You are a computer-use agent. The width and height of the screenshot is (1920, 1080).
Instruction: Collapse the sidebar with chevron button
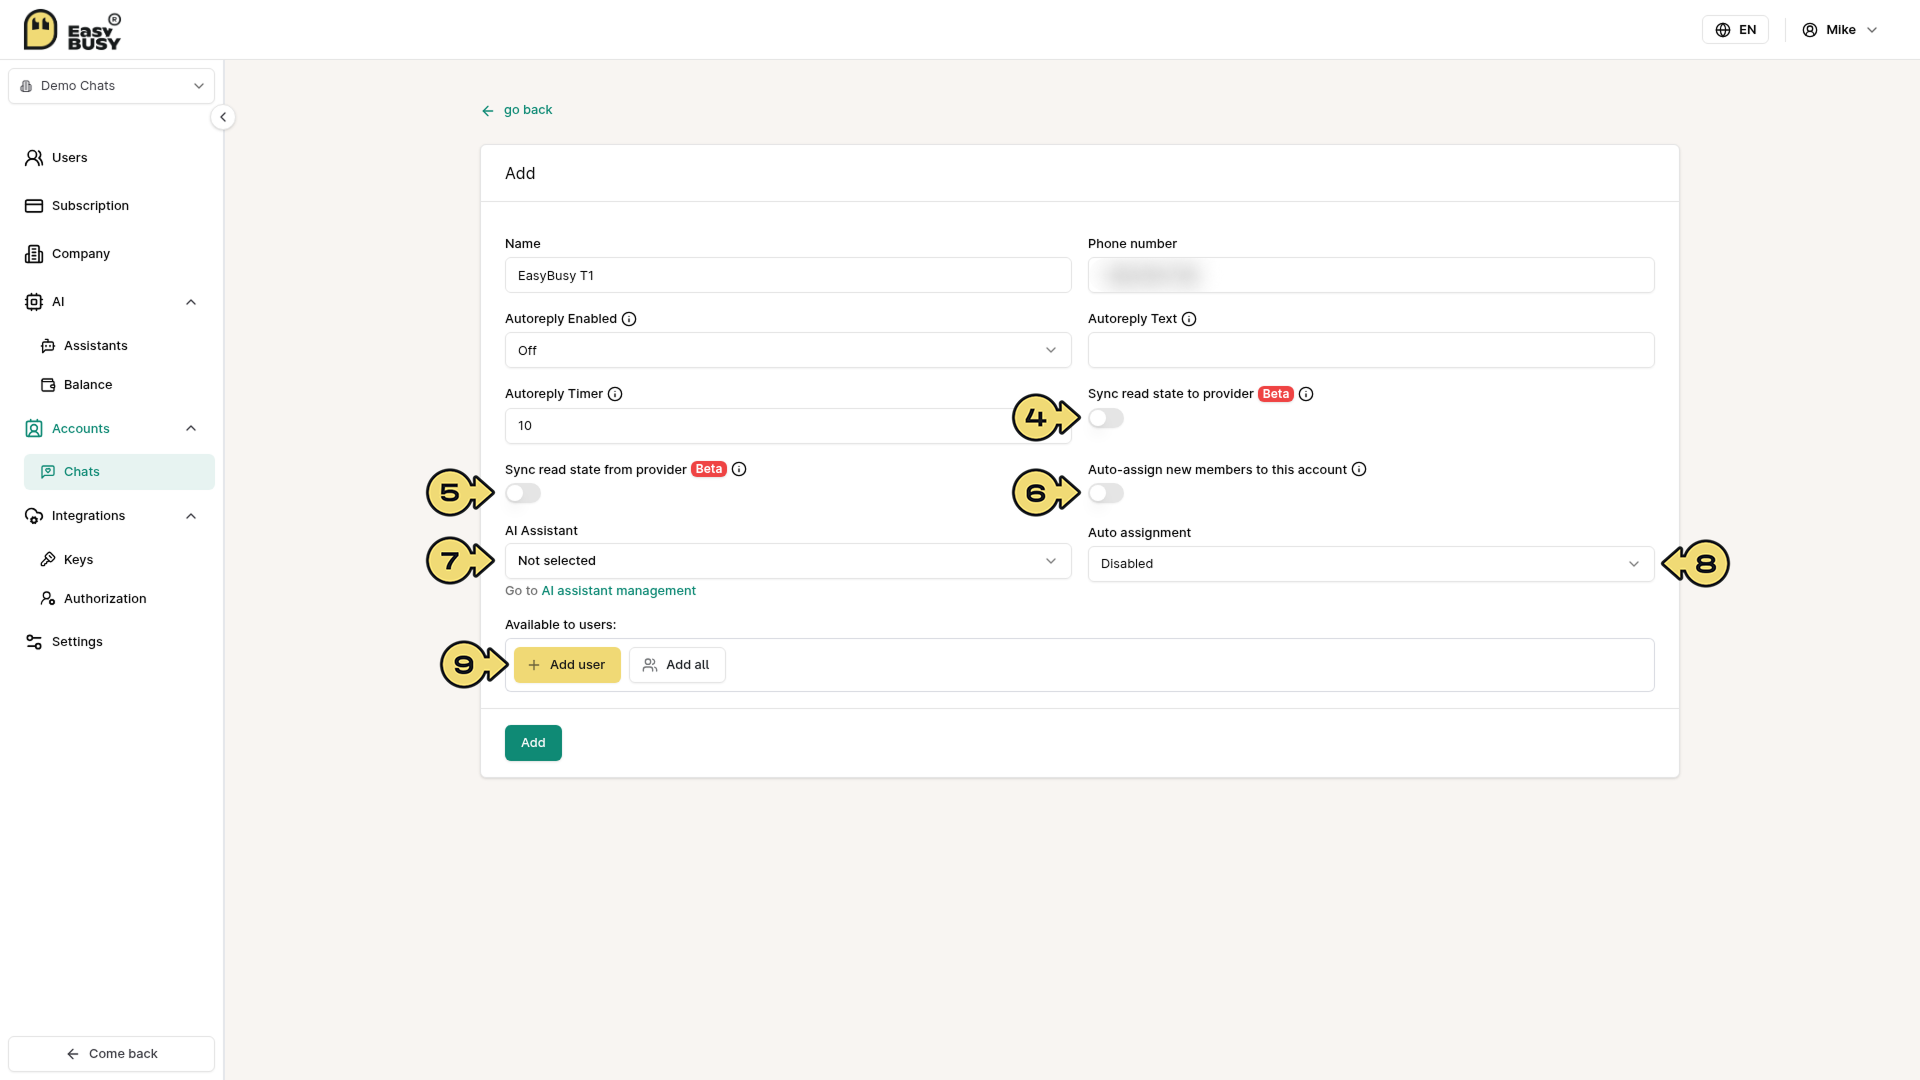pyautogui.click(x=223, y=117)
